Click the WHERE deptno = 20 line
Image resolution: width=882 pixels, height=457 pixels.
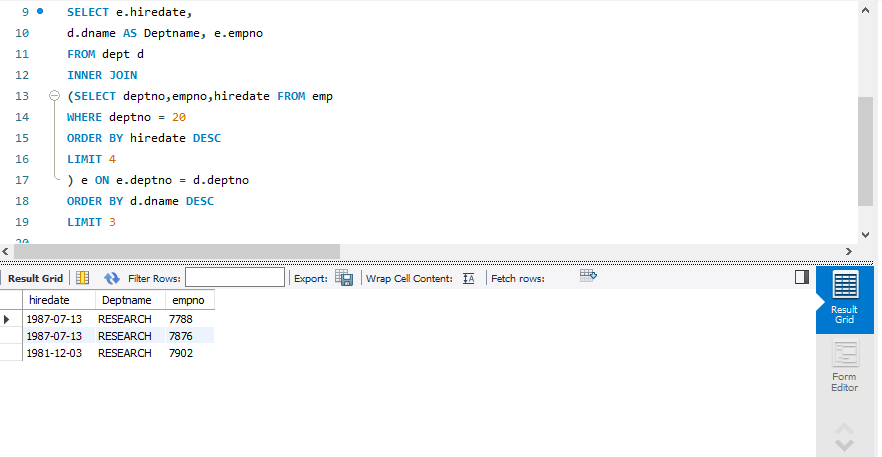127,117
